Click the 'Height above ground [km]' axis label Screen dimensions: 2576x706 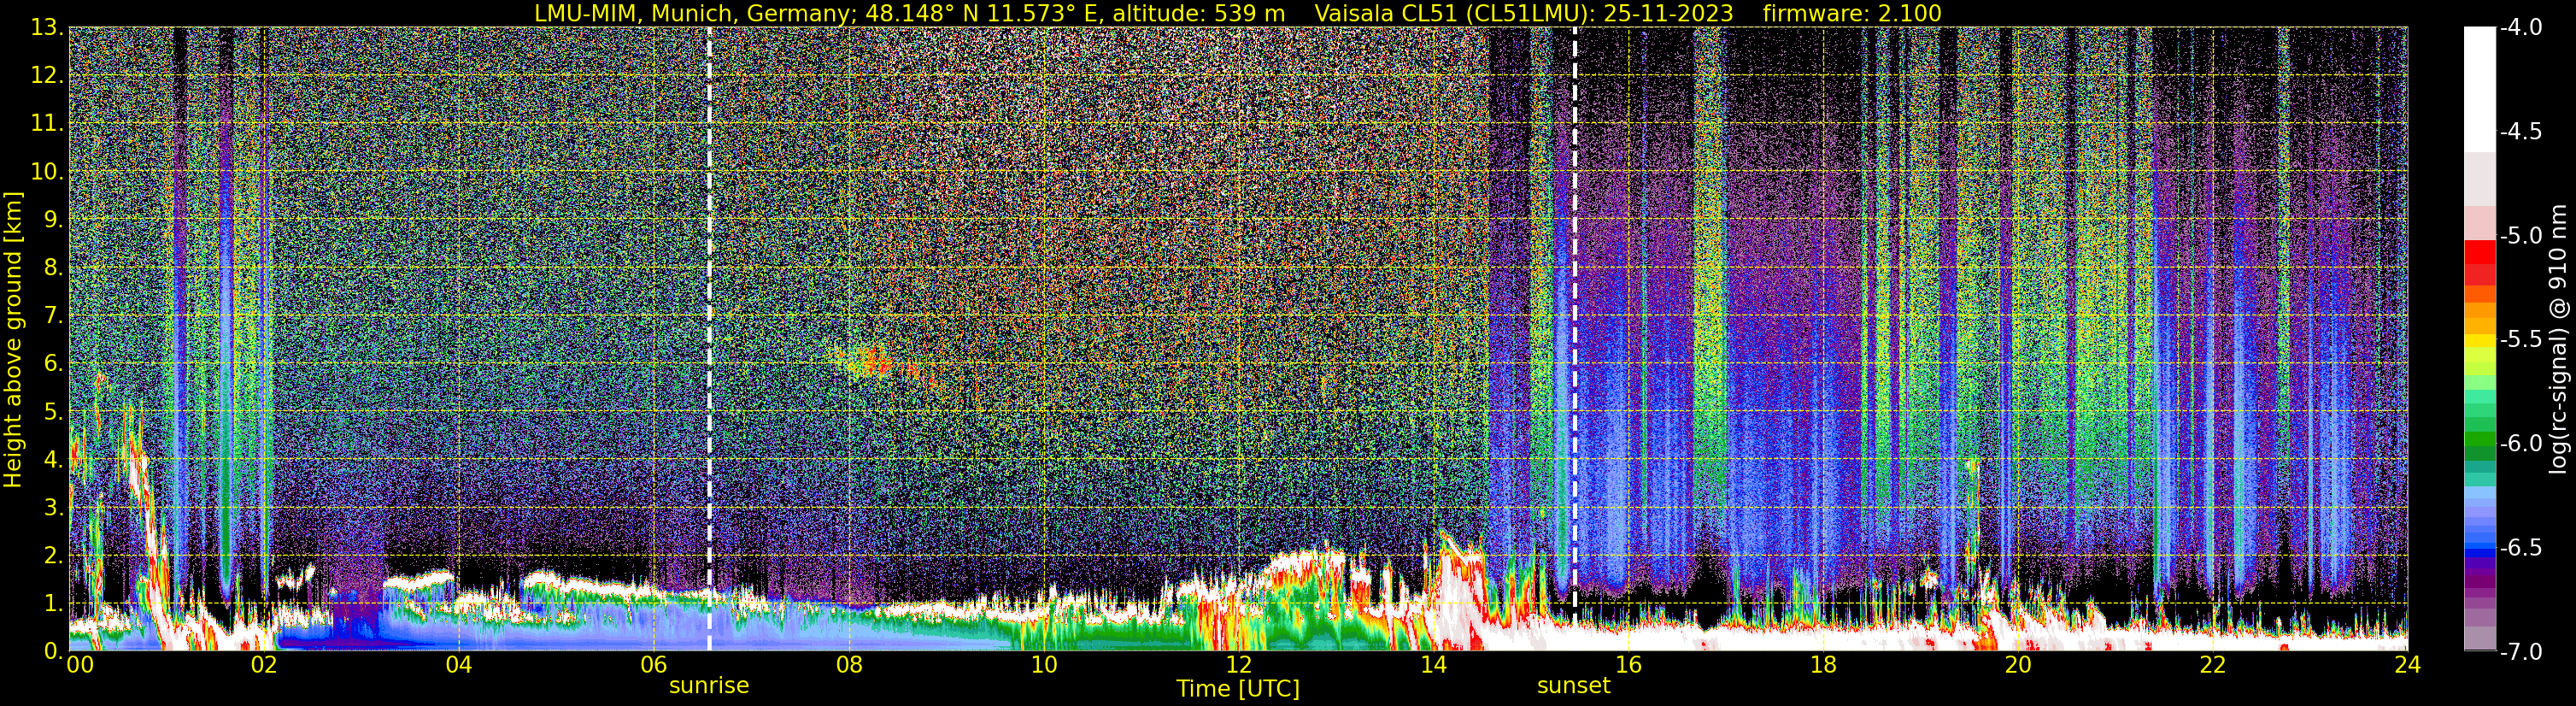13,338
